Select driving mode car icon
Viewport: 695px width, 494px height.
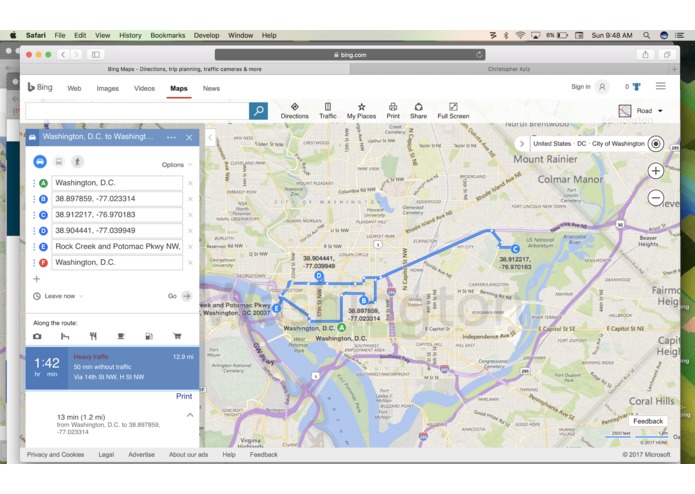pyautogui.click(x=40, y=162)
